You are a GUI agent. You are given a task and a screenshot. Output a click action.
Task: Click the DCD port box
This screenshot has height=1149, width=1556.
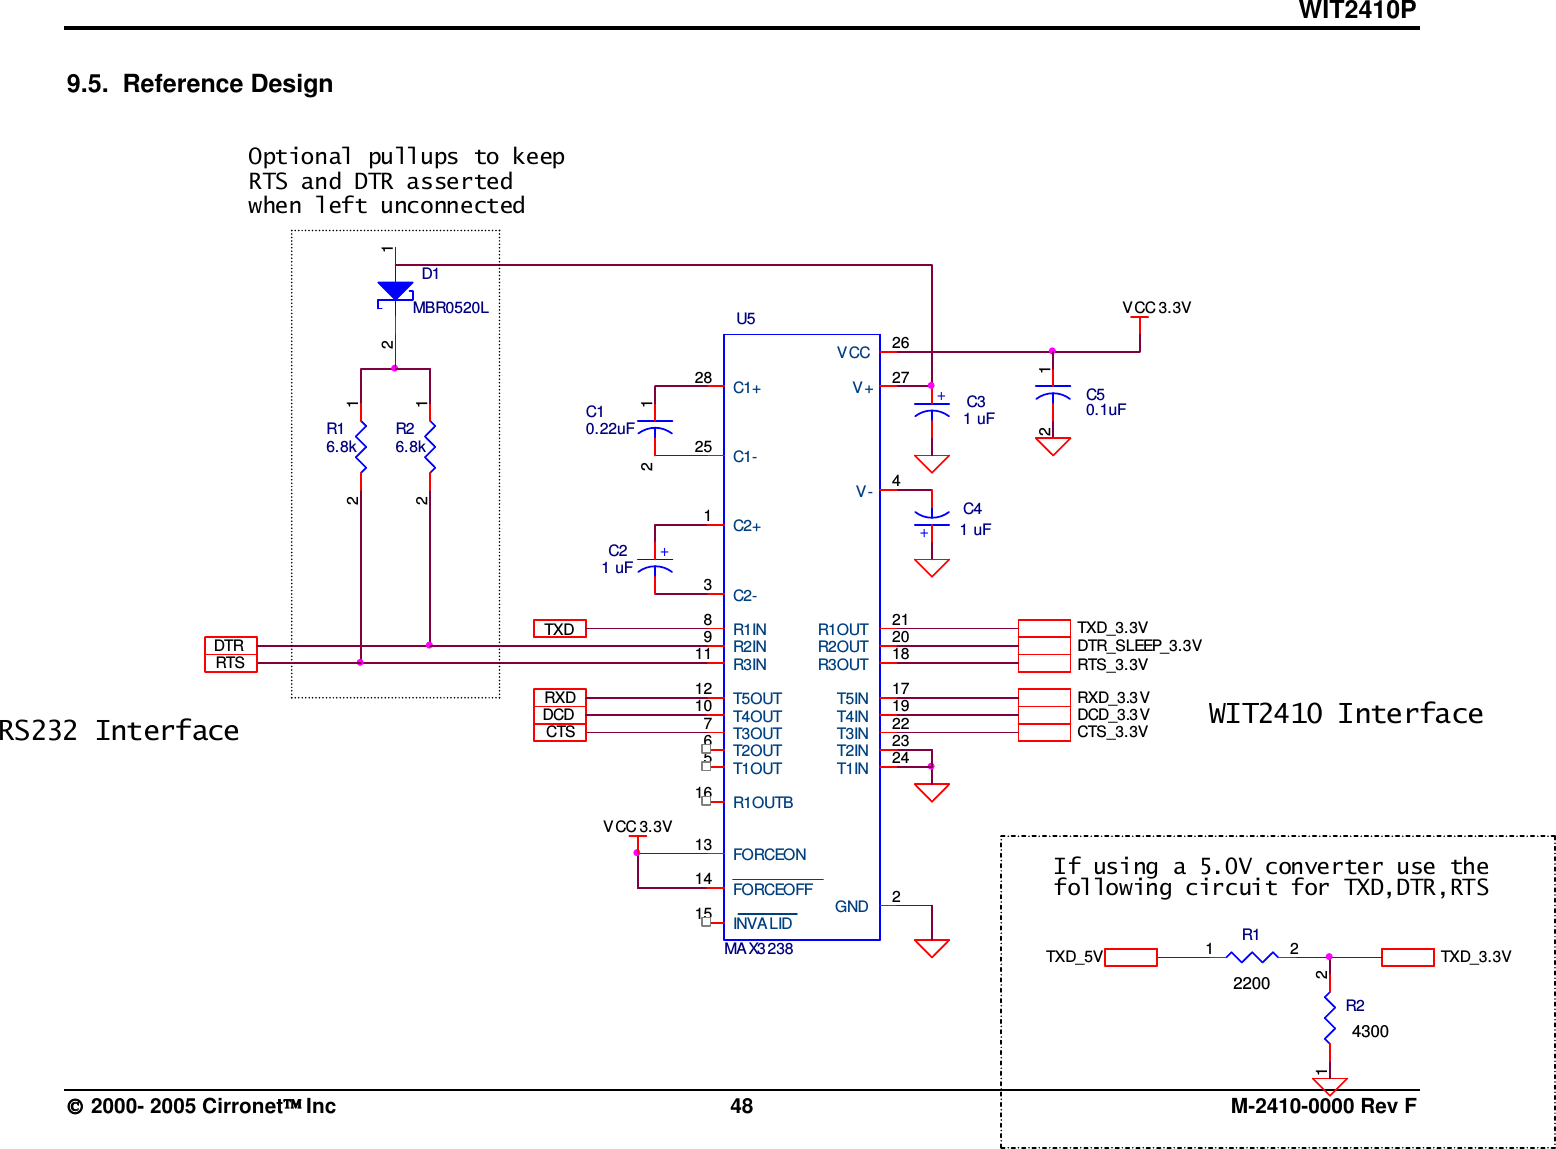tap(560, 715)
